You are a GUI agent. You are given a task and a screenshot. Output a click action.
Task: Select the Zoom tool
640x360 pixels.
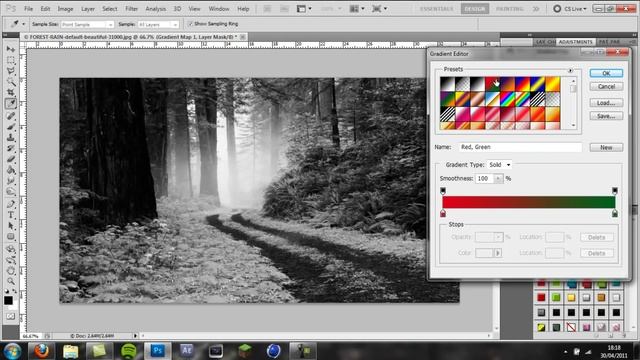coord(11,281)
